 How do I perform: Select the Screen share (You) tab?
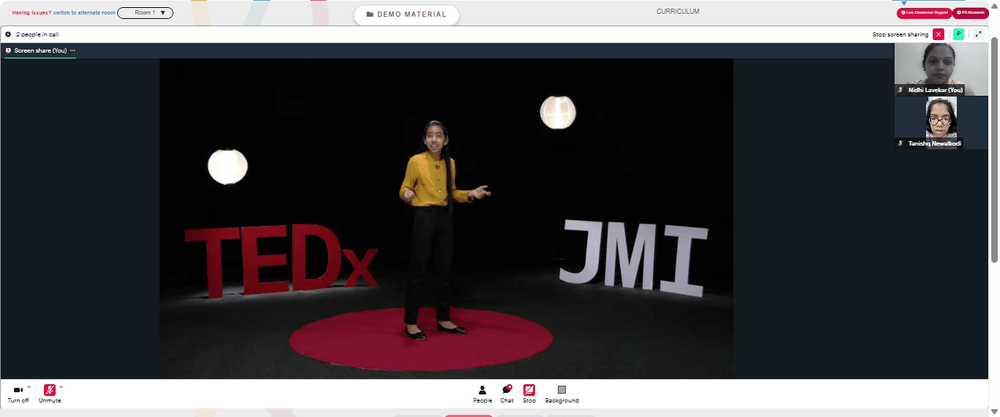tap(40, 50)
